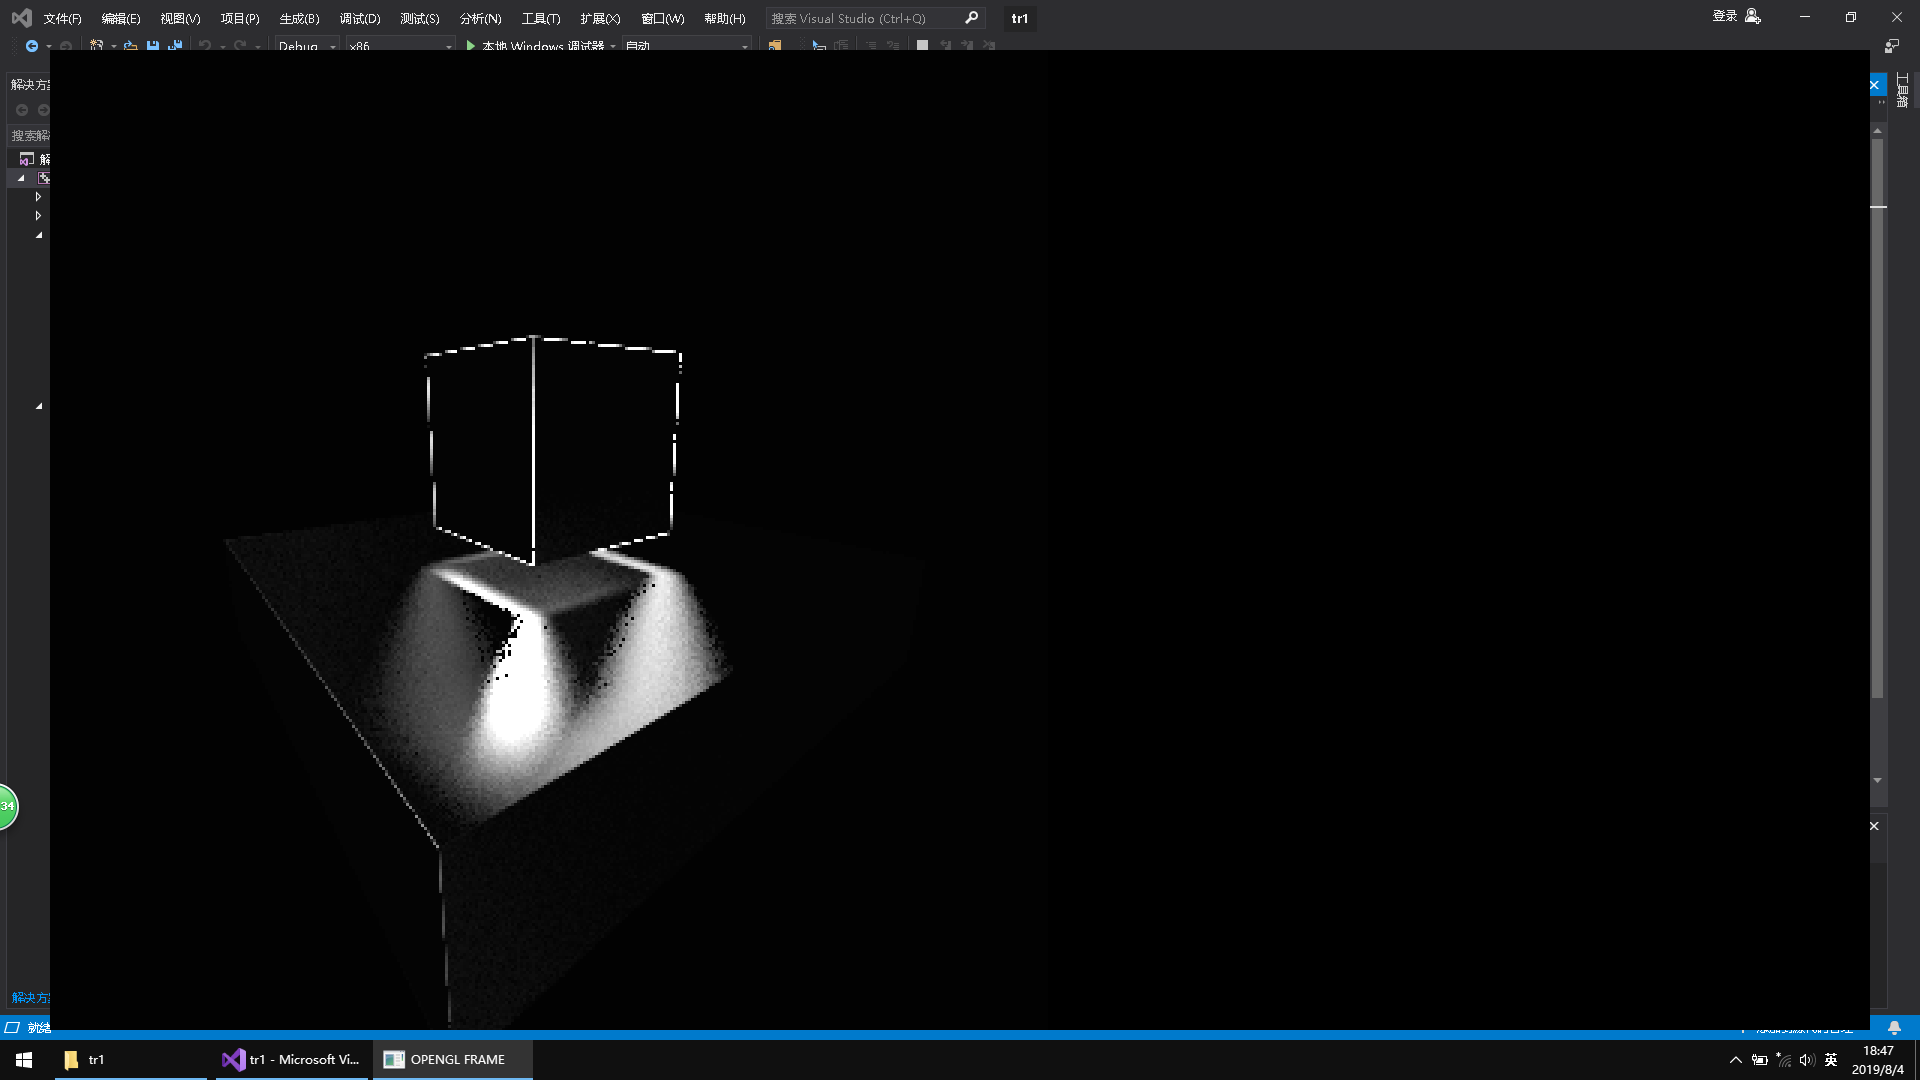This screenshot has height=1080, width=1920.
Task: Click the Visual Studio search magnifier icon
Action: coord(971,18)
